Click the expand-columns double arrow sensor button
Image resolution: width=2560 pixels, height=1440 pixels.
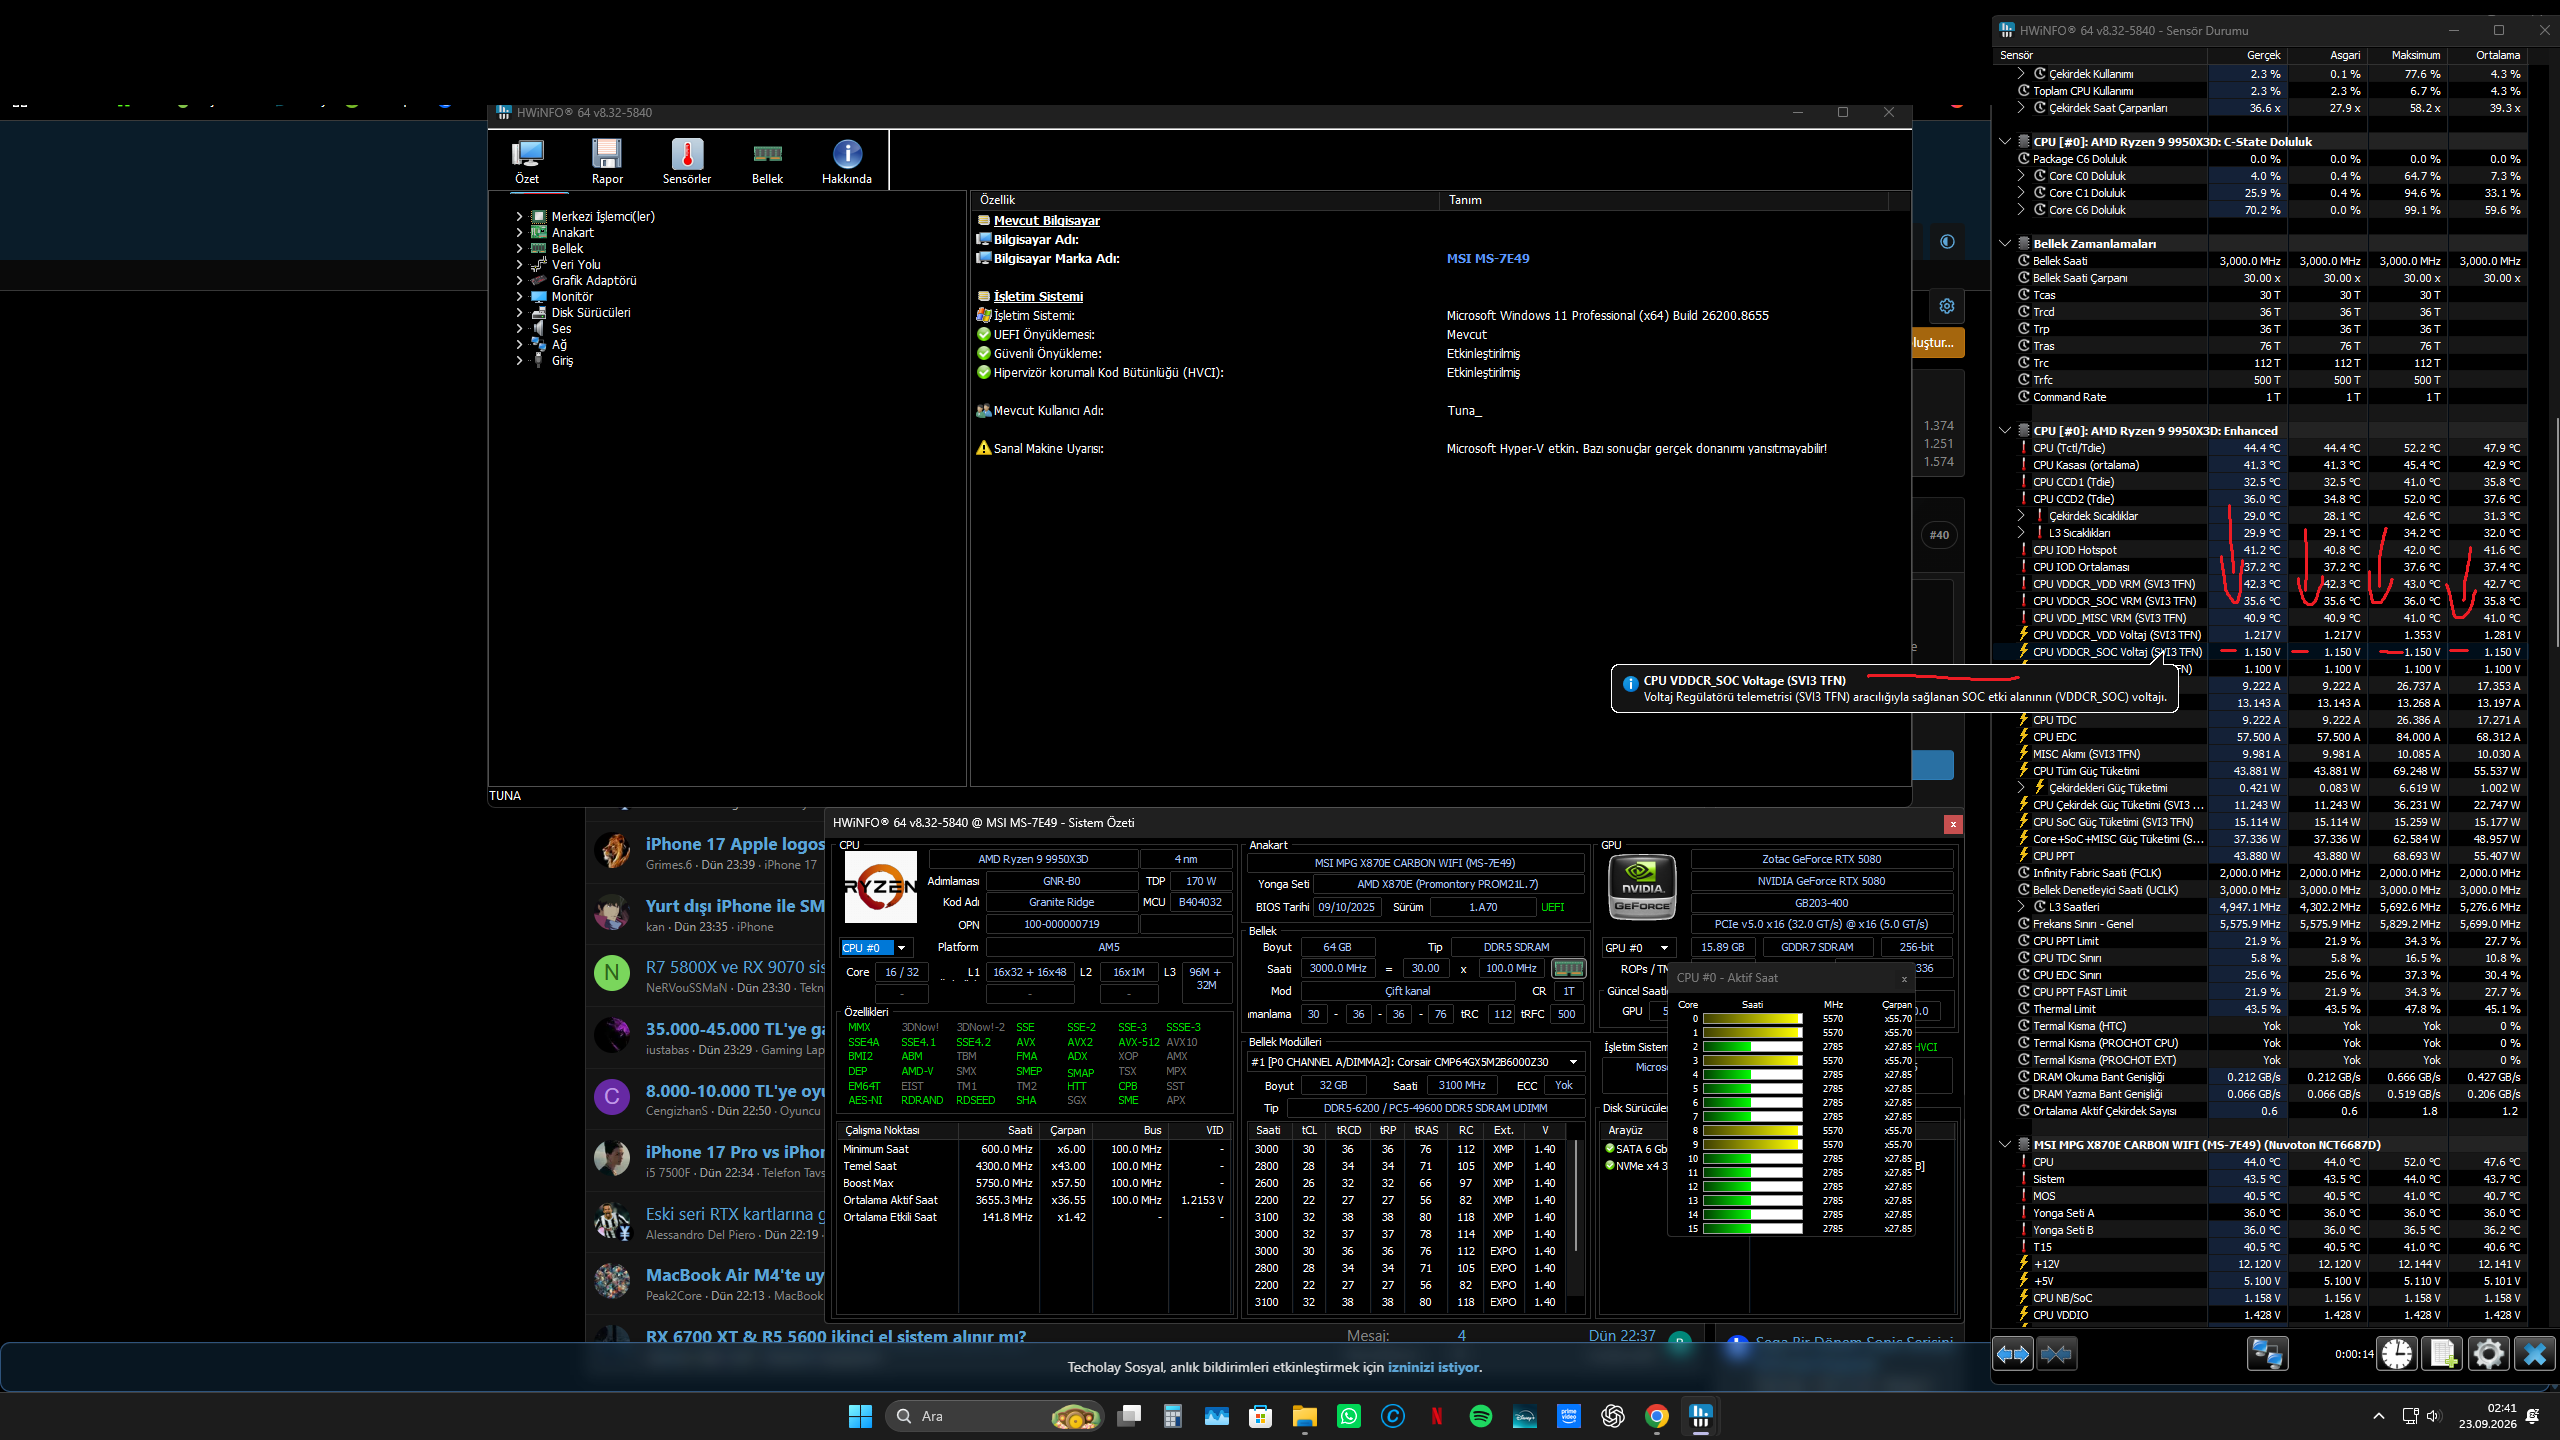[x=2013, y=1354]
